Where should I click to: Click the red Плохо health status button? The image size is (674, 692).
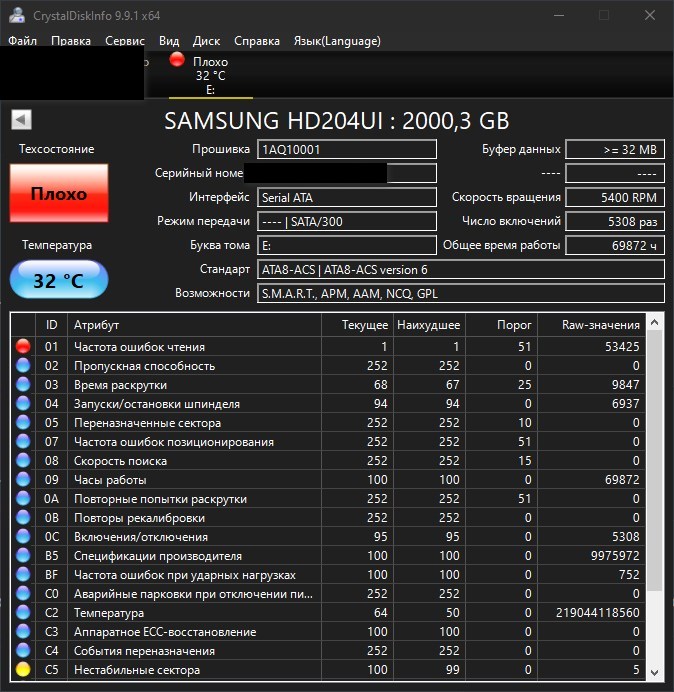59,193
